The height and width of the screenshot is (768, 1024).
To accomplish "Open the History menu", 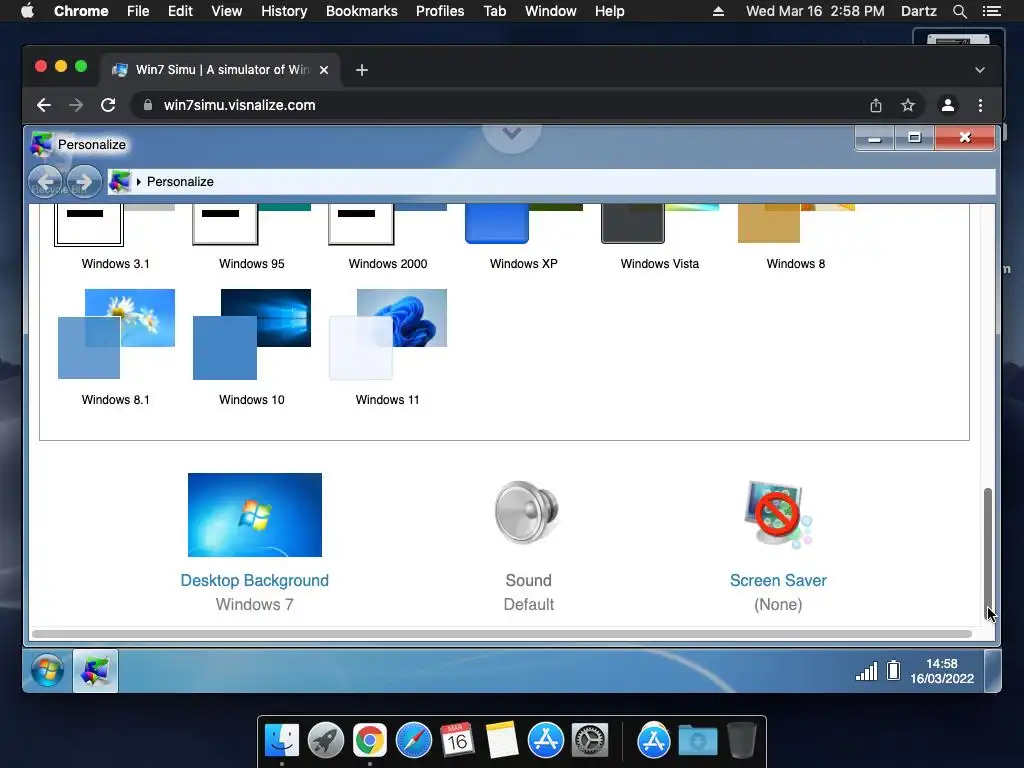I will point(284,11).
